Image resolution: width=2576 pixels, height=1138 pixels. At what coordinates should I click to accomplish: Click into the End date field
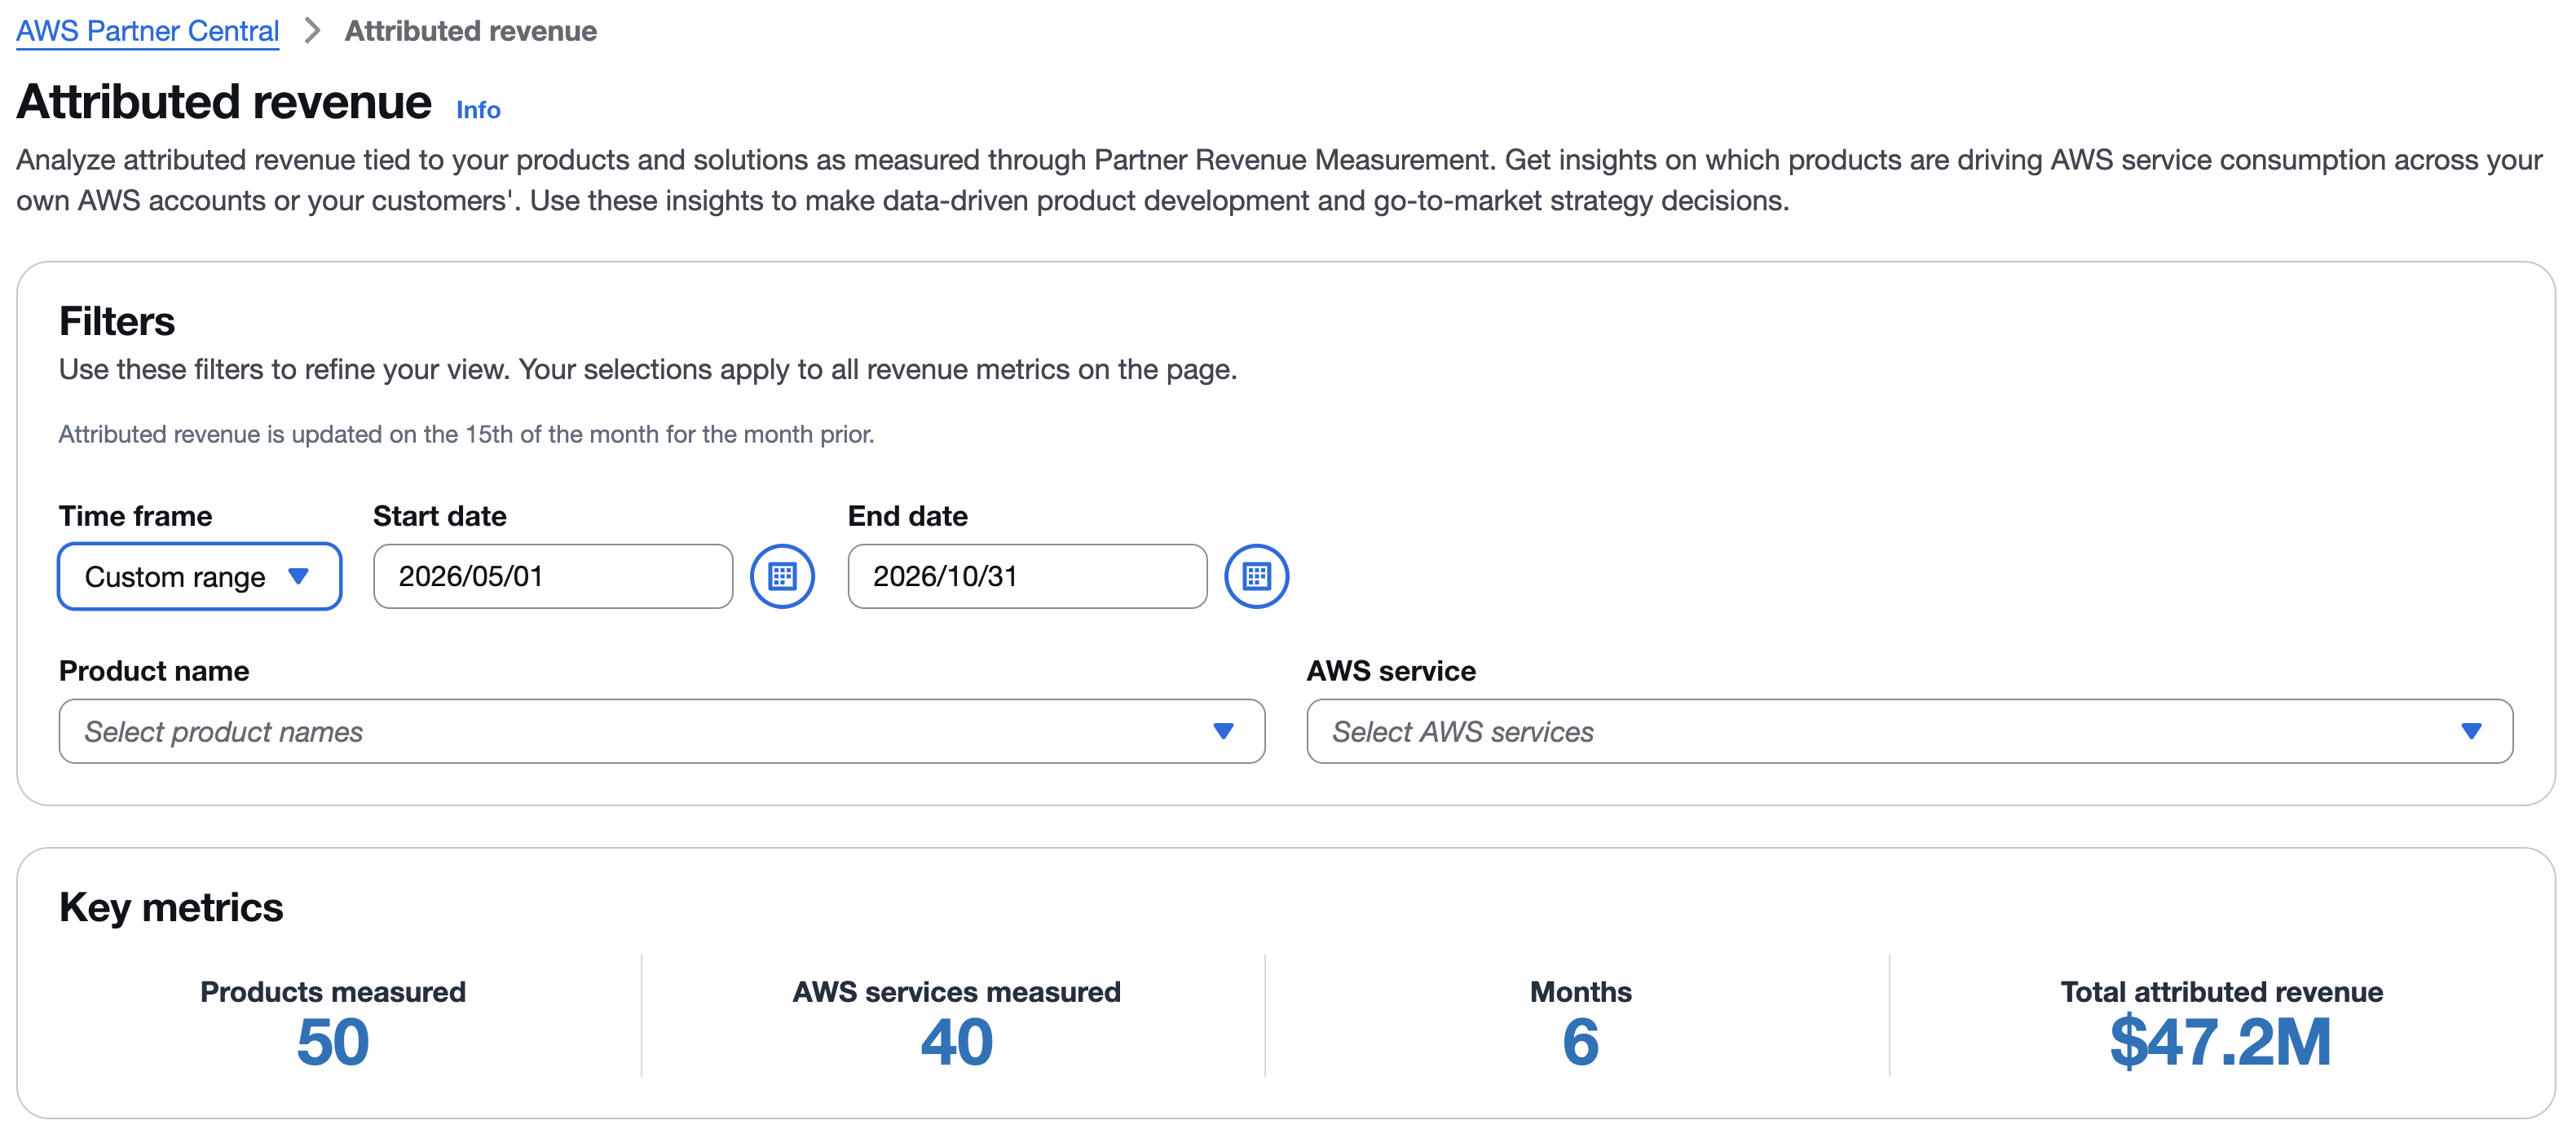[x=1027, y=576]
